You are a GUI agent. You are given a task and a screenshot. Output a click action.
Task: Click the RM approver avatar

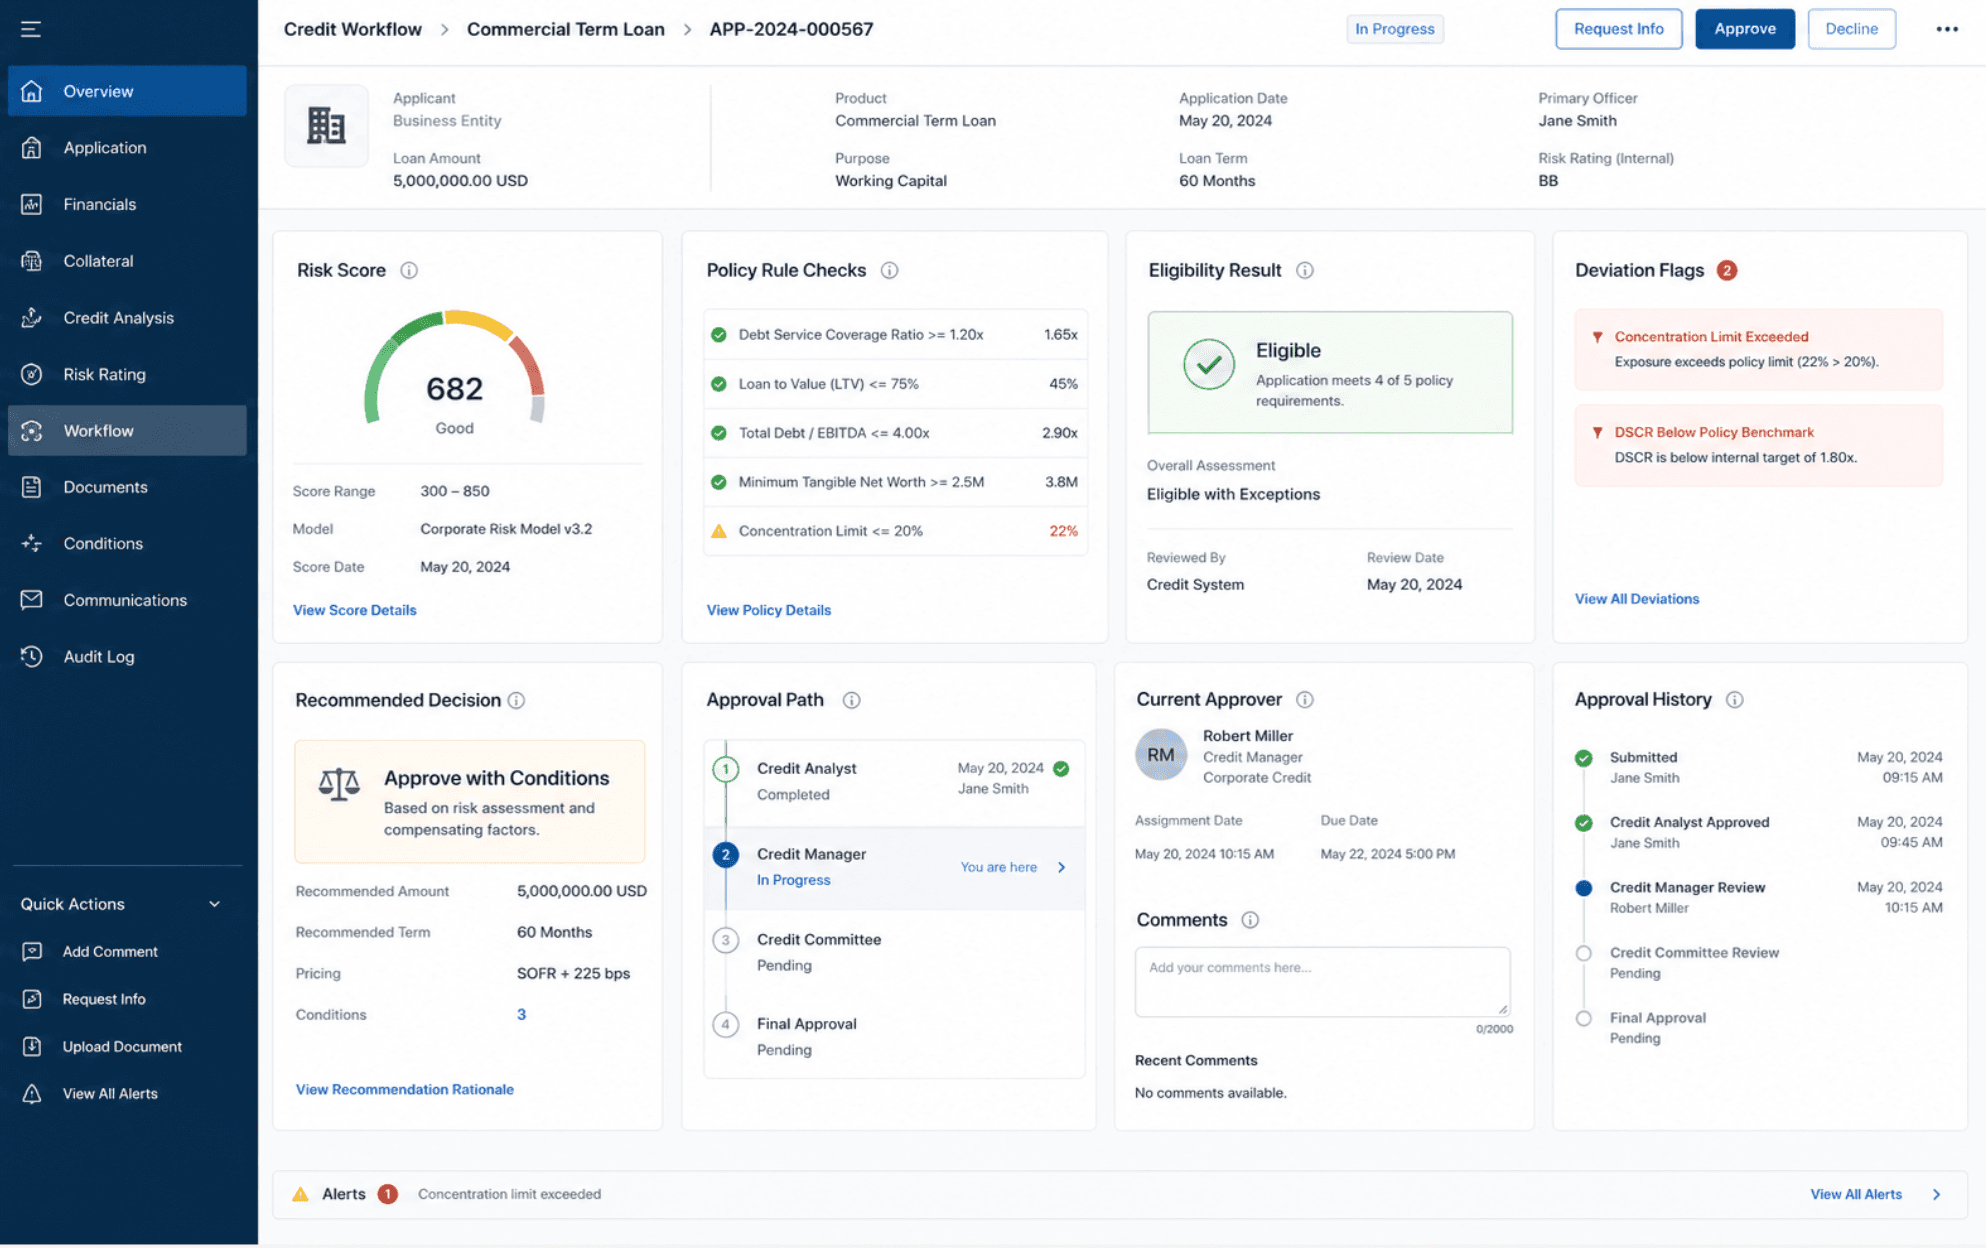(1161, 755)
